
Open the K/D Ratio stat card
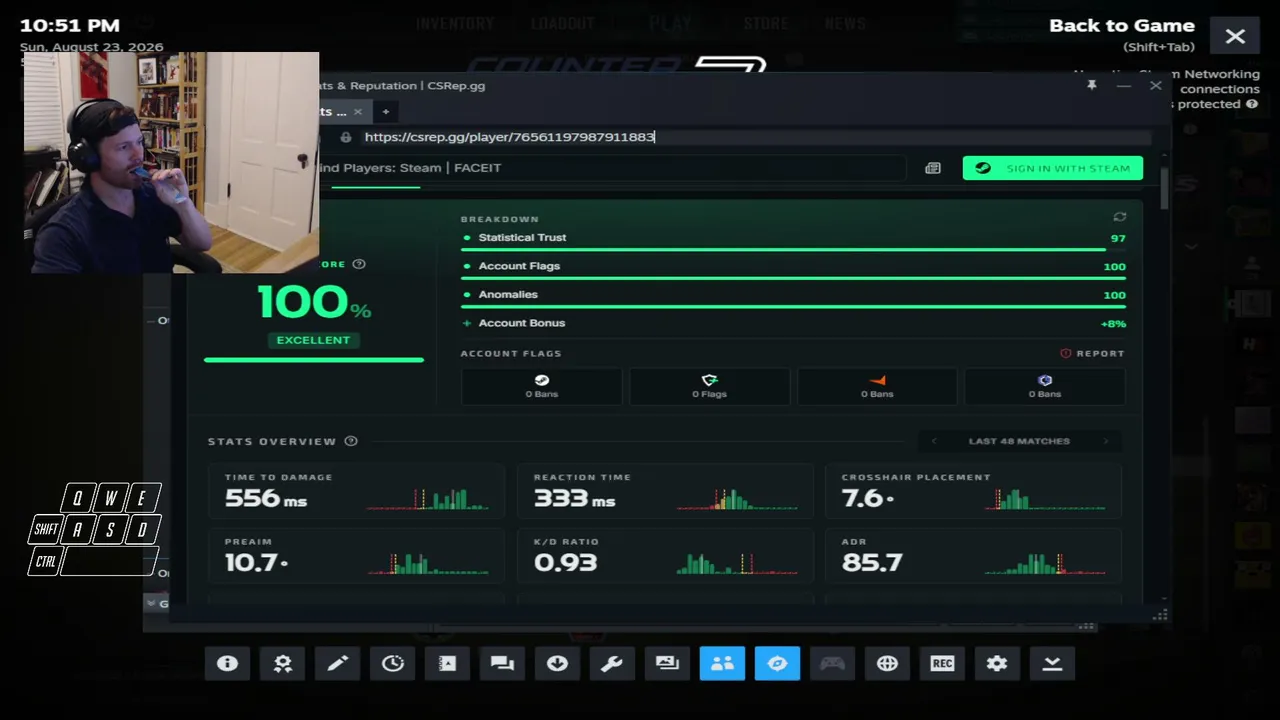[x=665, y=555]
